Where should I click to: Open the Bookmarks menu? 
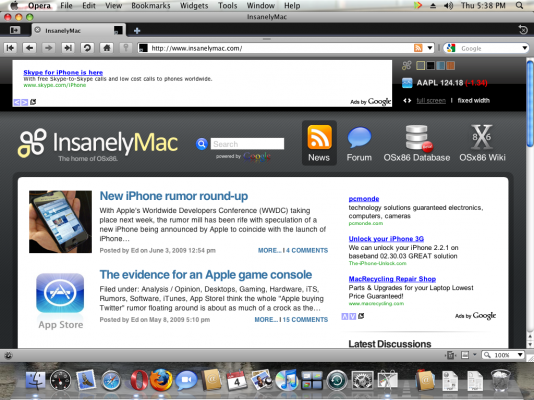click(x=151, y=6)
